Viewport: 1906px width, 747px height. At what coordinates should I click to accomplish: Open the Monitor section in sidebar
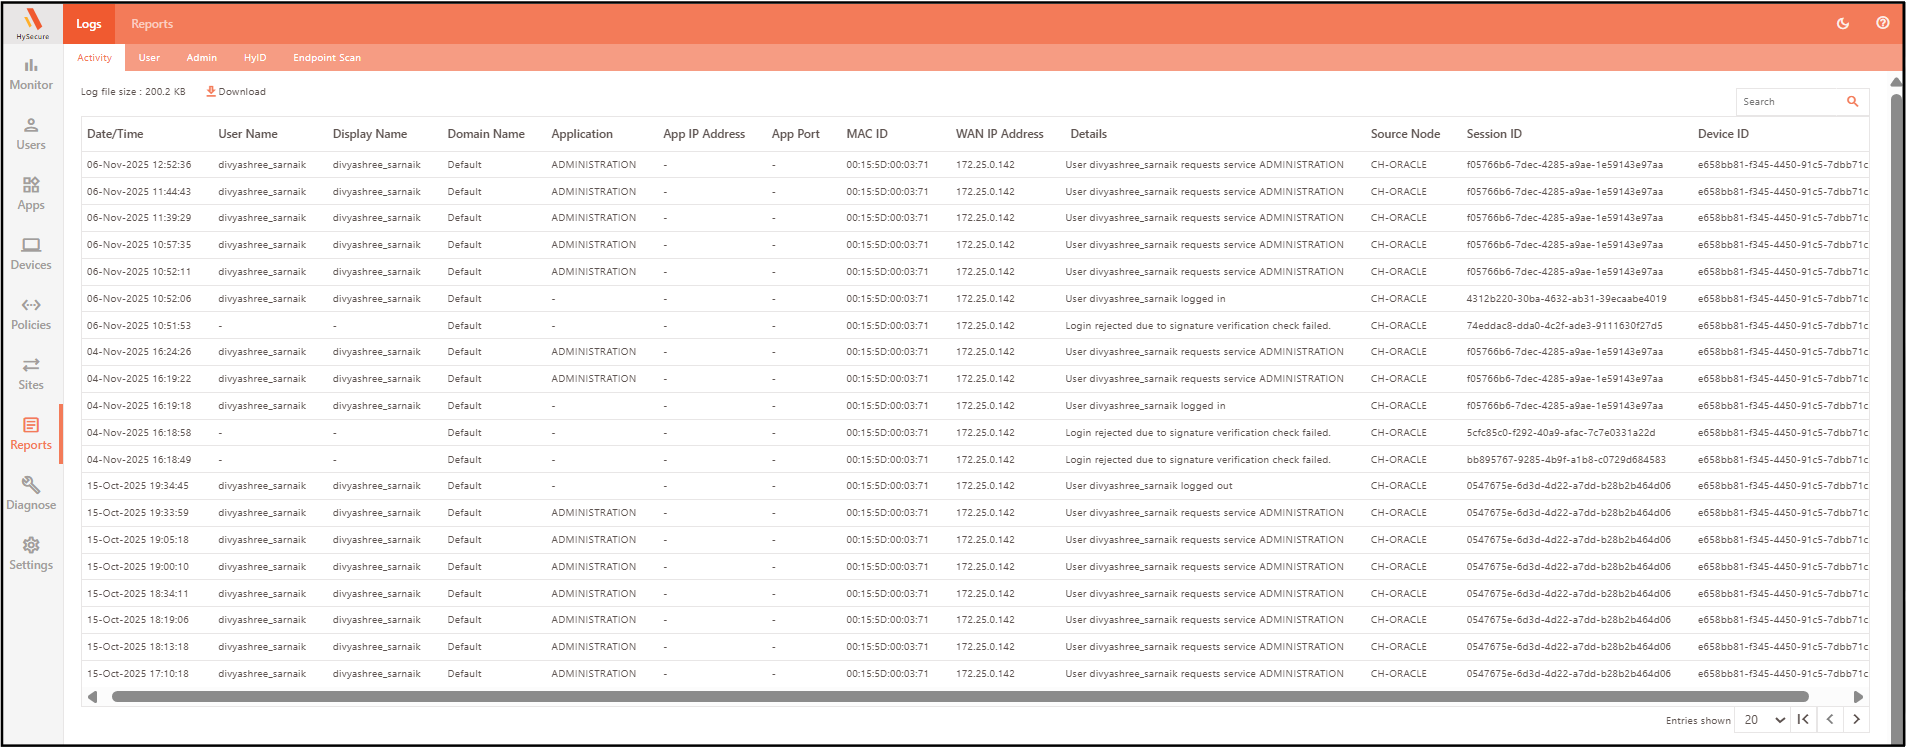pyautogui.click(x=31, y=74)
